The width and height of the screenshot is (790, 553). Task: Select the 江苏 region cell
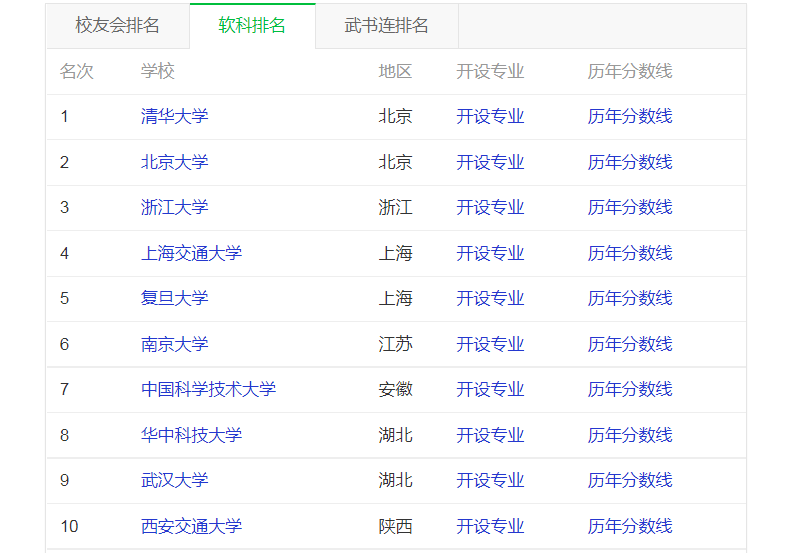(396, 344)
